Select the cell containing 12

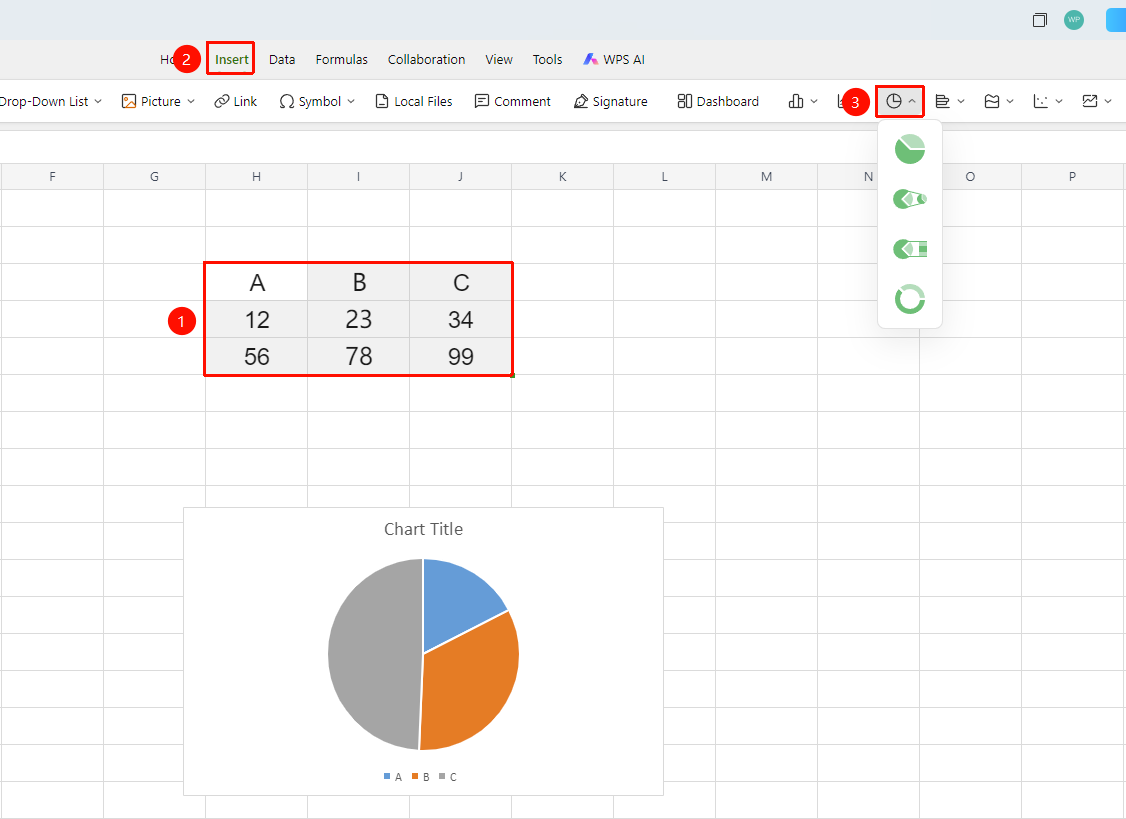(x=256, y=319)
